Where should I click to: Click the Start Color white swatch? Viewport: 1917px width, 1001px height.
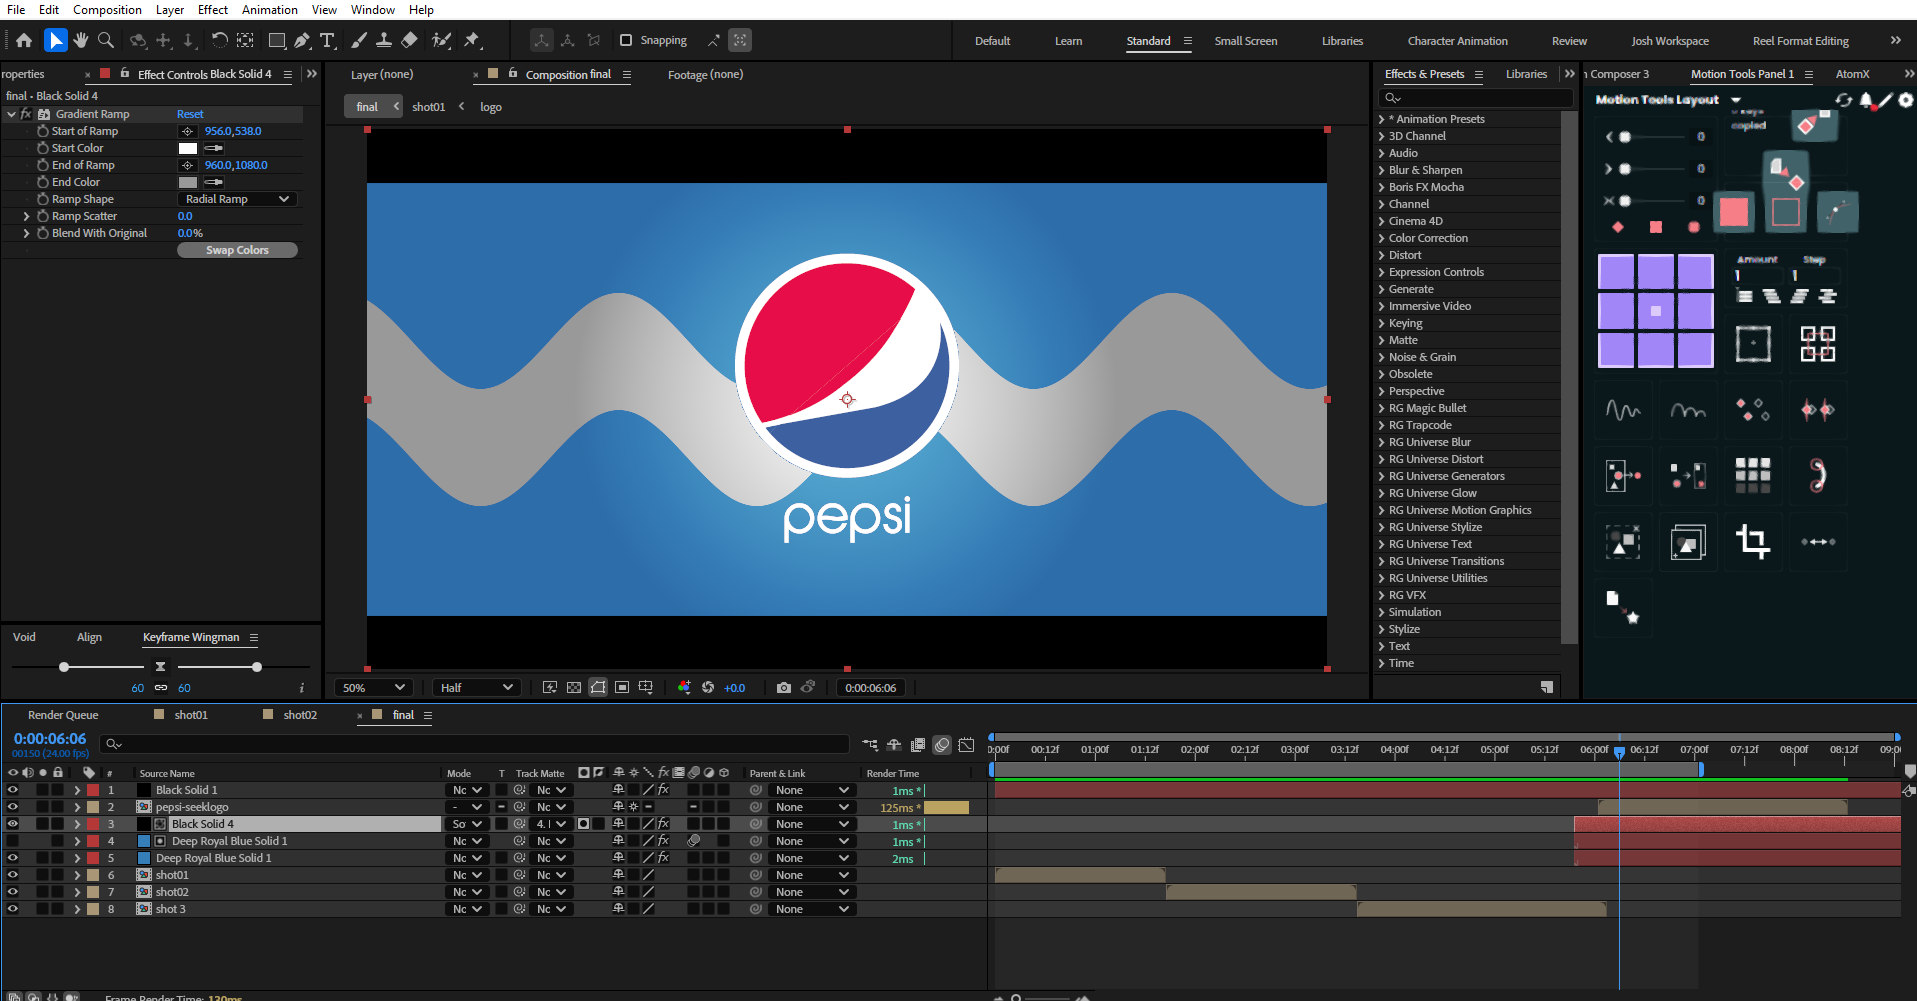click(x=188, y=148)
